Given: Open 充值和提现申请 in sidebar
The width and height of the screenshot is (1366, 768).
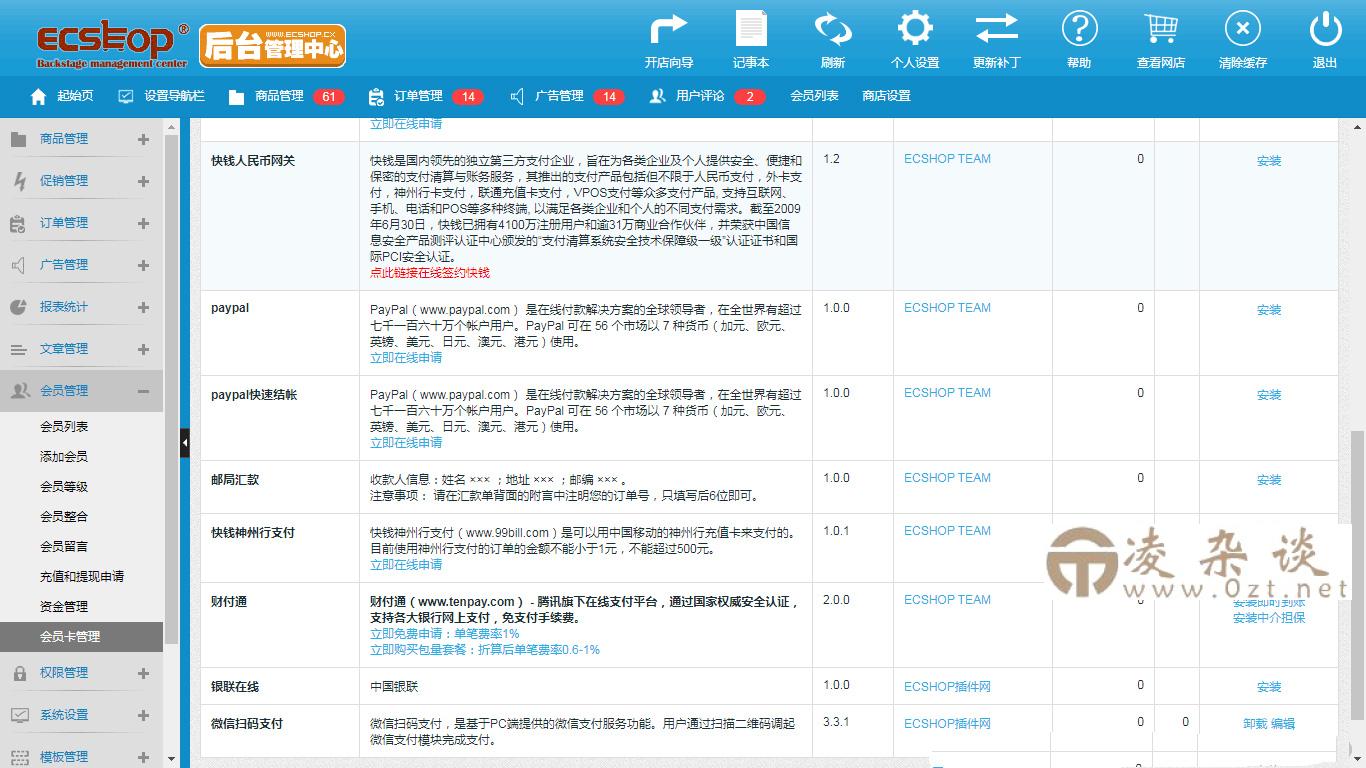Looking at the screenshot, I should click(82, 577).
